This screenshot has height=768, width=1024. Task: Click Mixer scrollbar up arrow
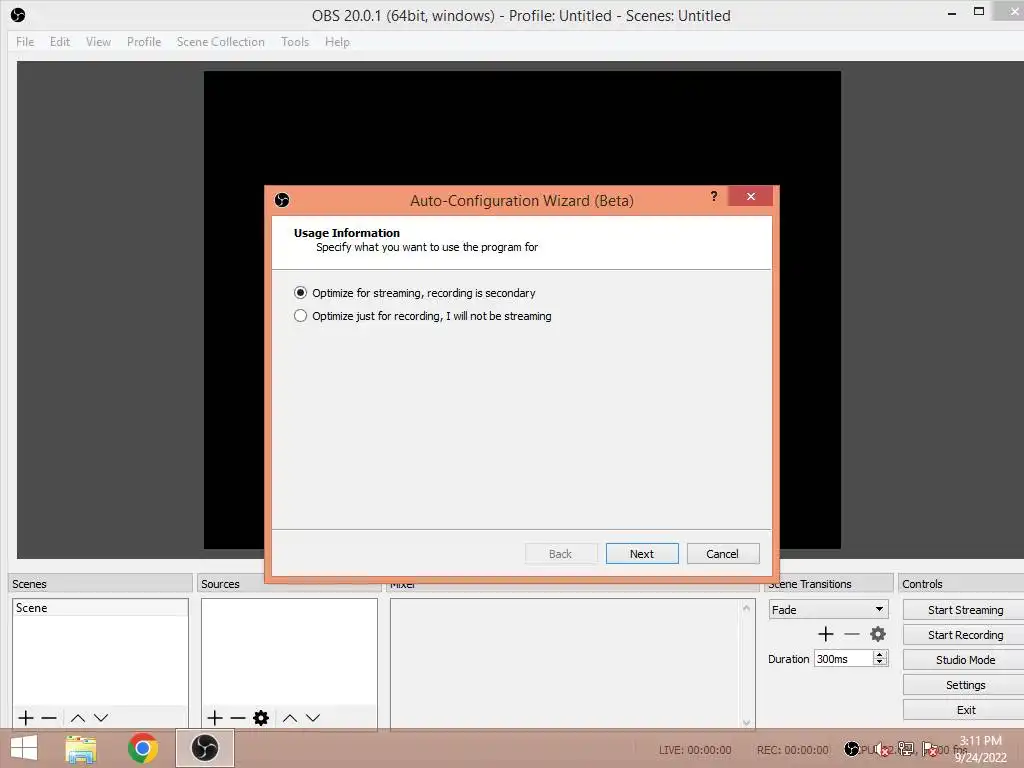click(746, 608)
